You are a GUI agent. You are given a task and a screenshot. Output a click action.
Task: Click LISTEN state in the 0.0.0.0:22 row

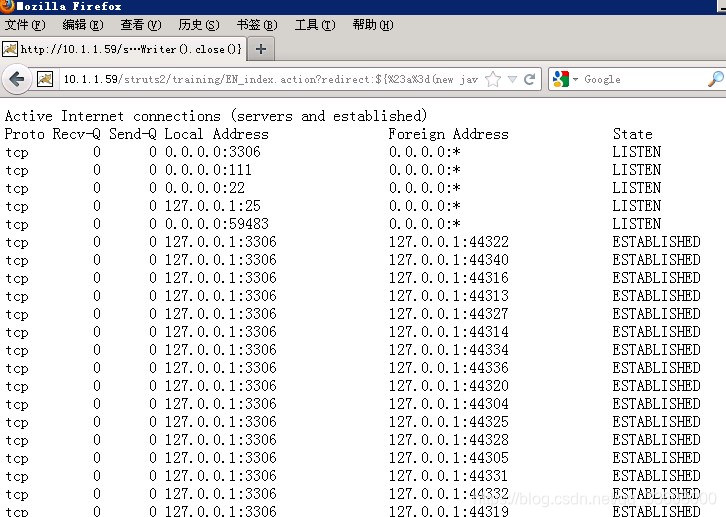637,188
